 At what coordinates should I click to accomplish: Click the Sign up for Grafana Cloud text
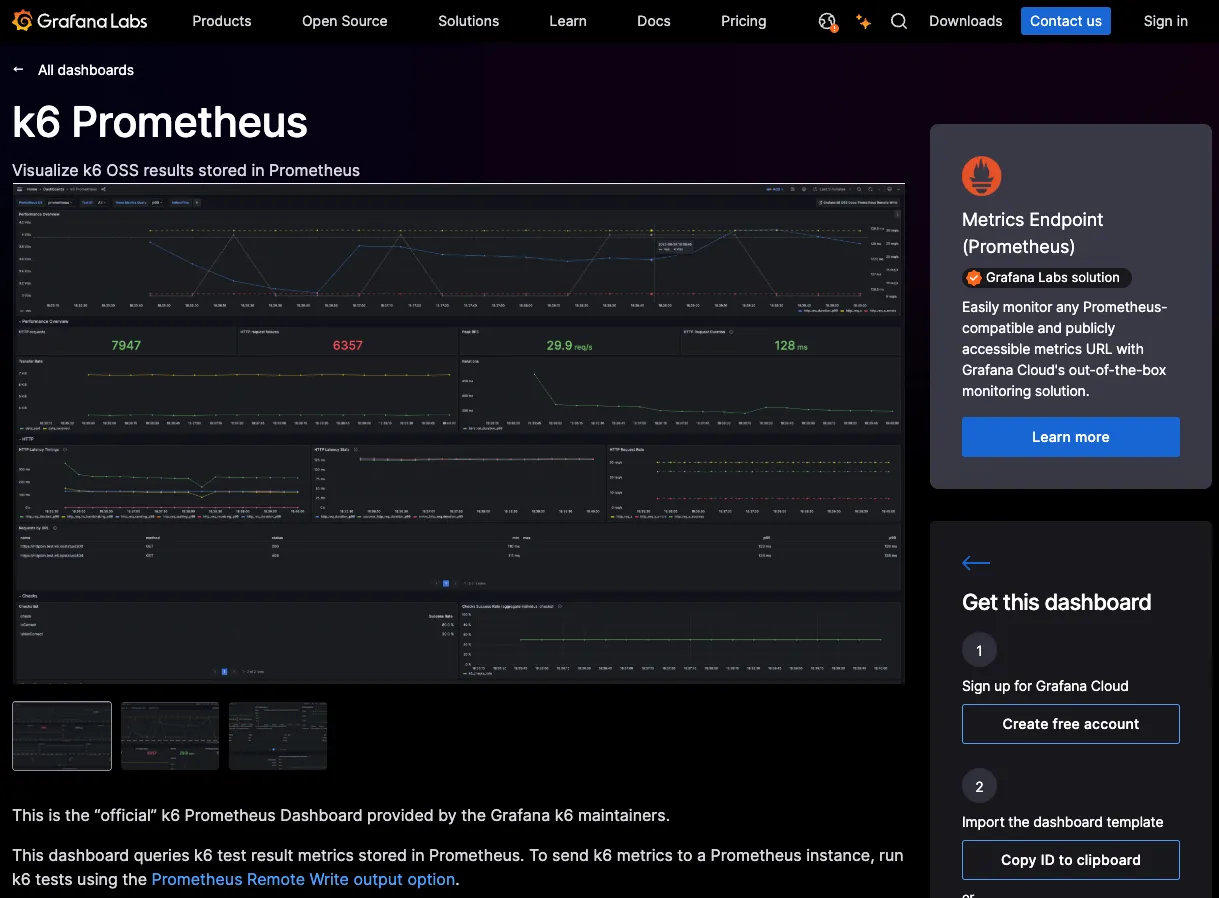pos(1045,686)
